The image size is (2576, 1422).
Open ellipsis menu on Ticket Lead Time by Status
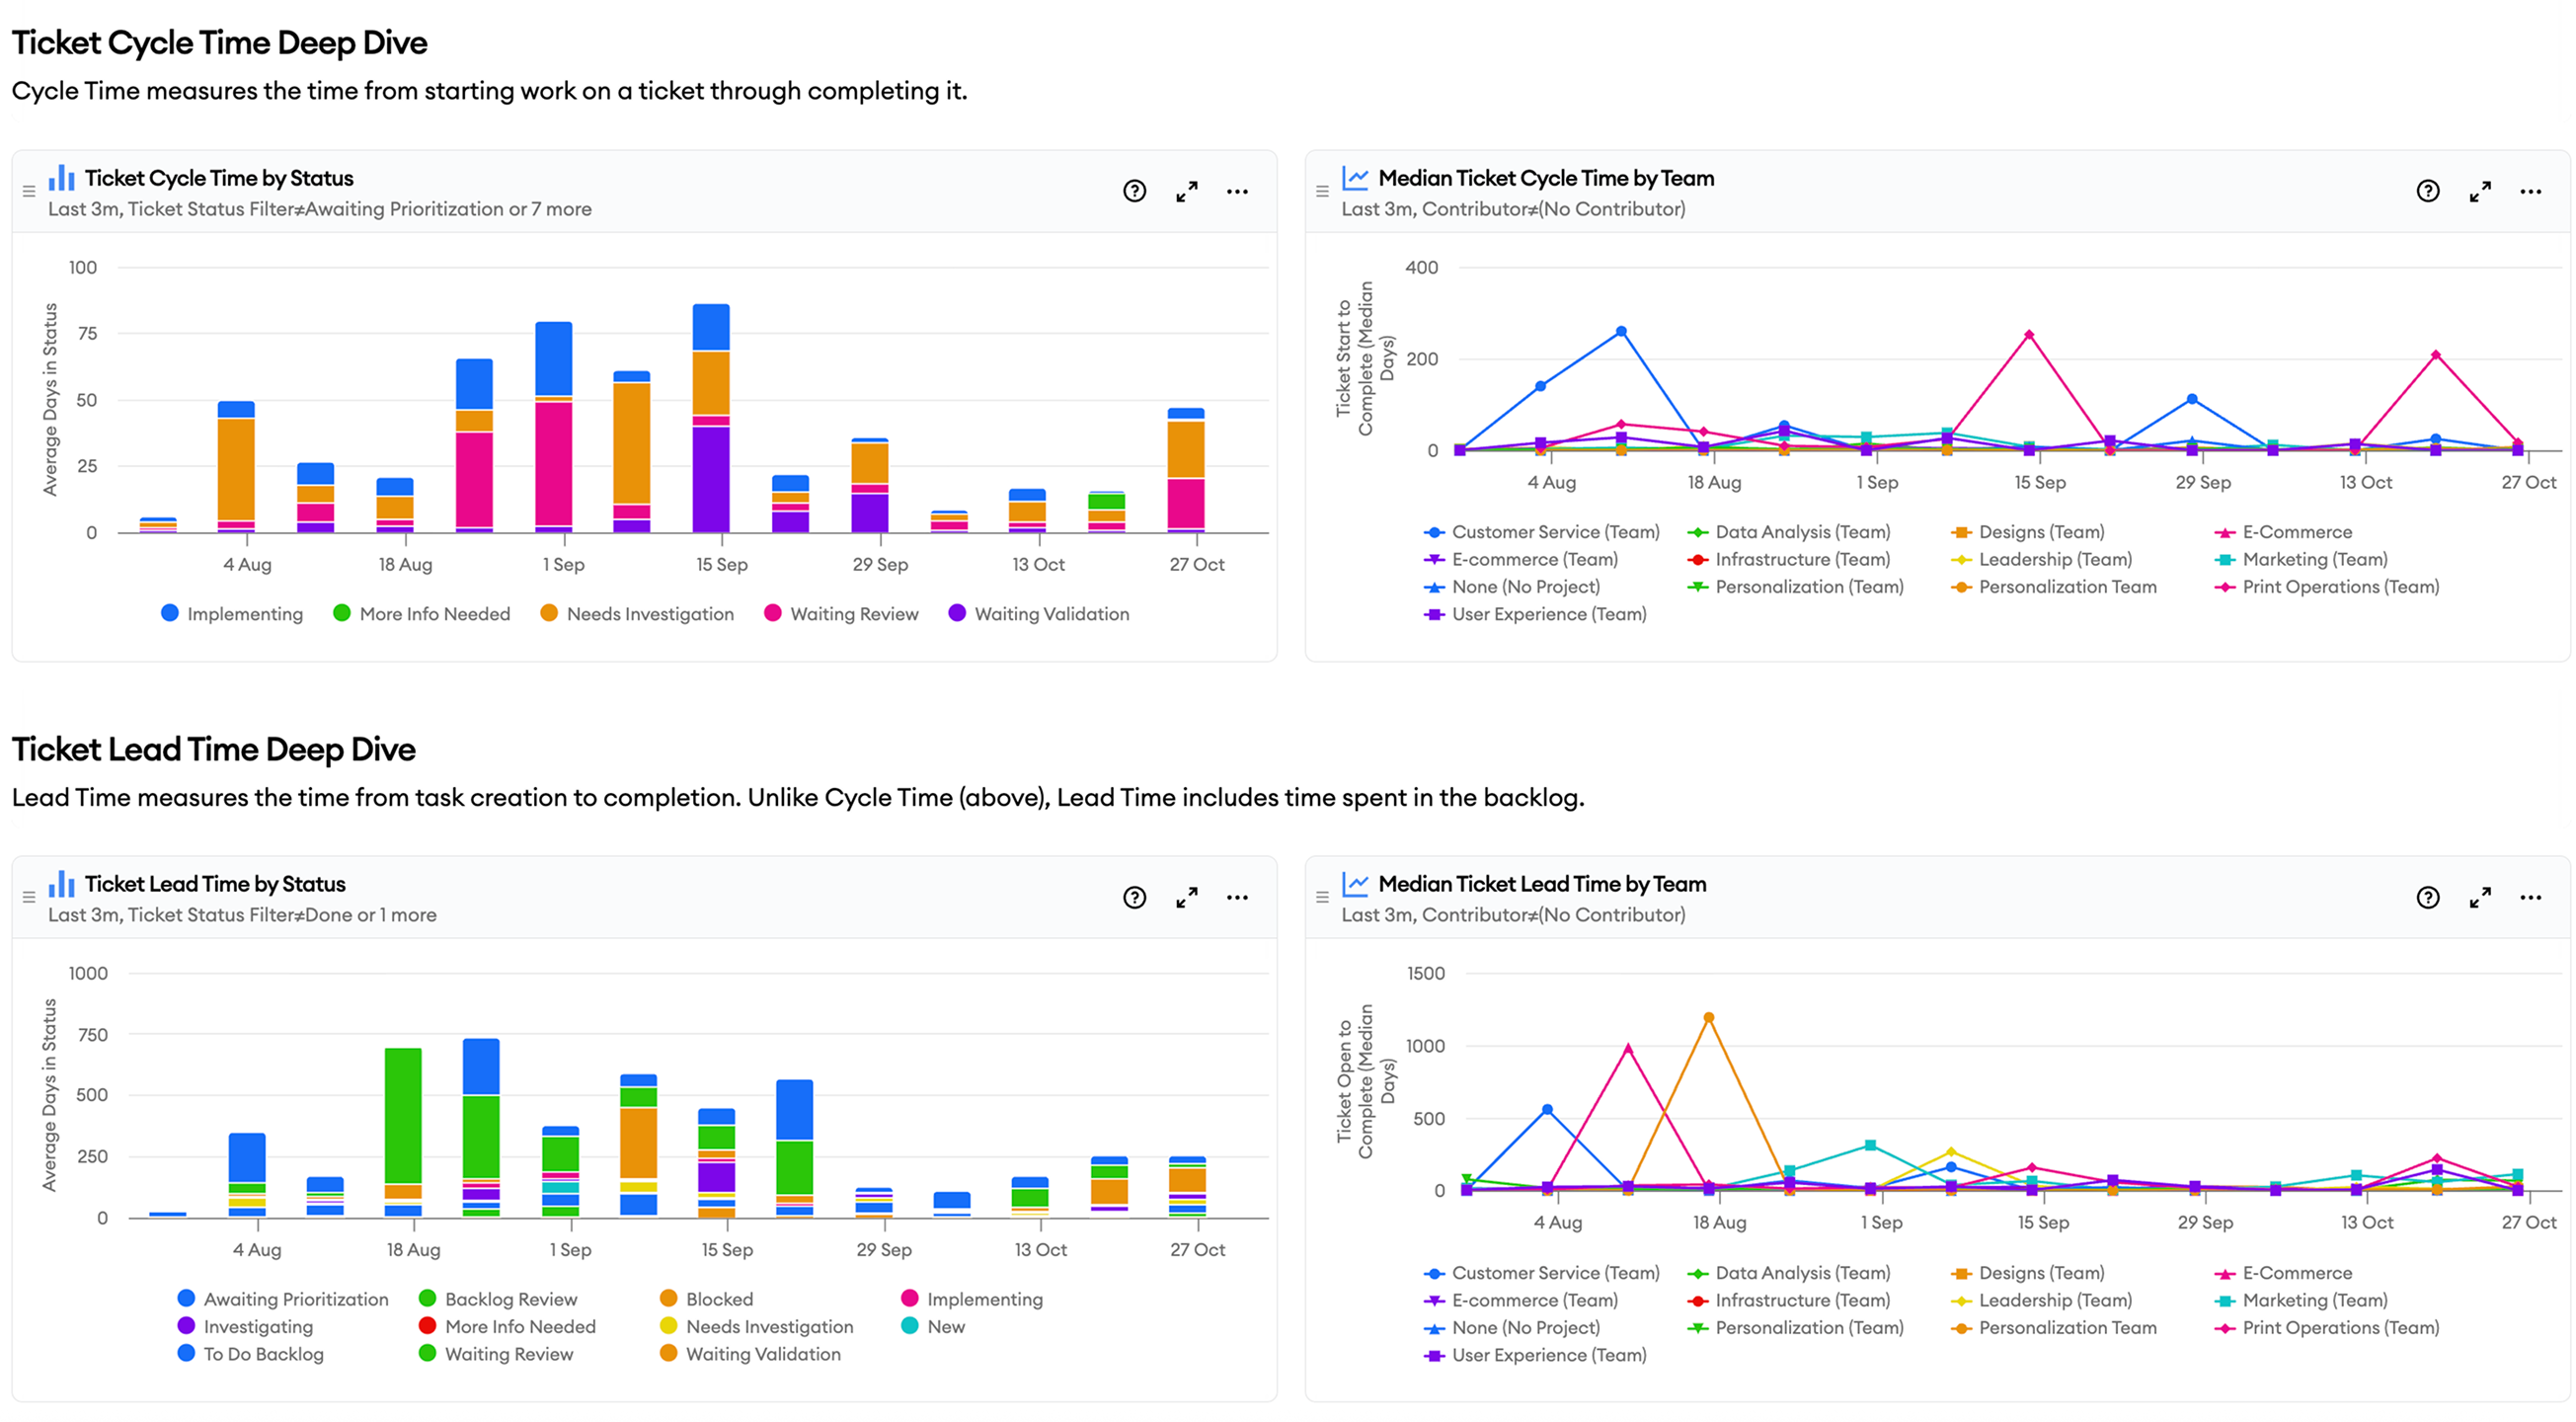click(x=1237, y=897)
